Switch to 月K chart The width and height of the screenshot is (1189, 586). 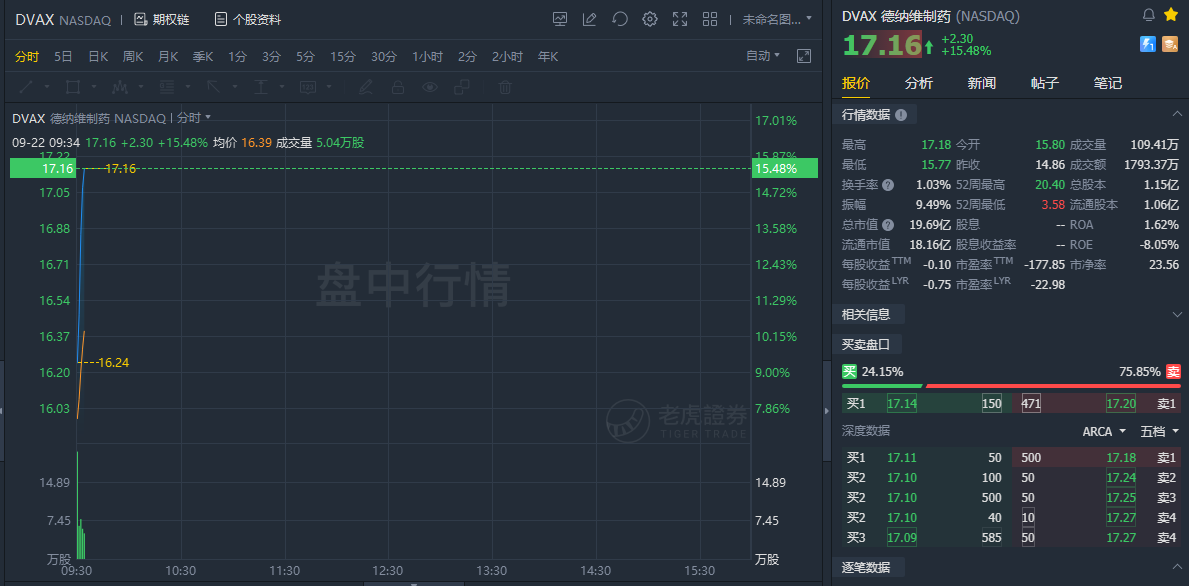[x=168, y=56]
